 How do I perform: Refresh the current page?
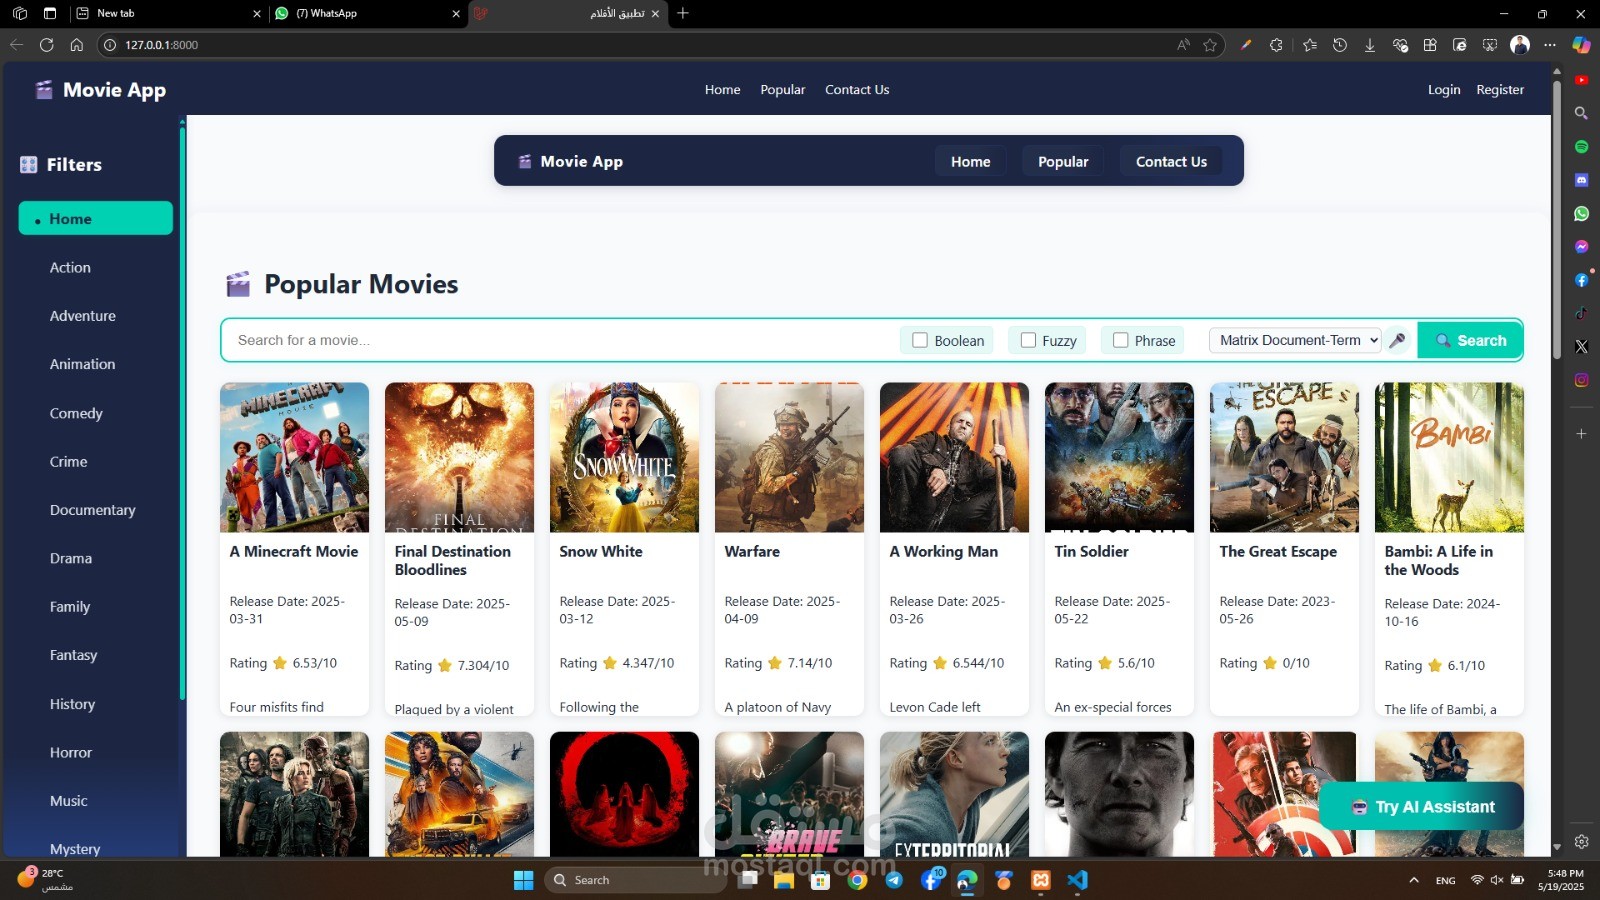46,45
